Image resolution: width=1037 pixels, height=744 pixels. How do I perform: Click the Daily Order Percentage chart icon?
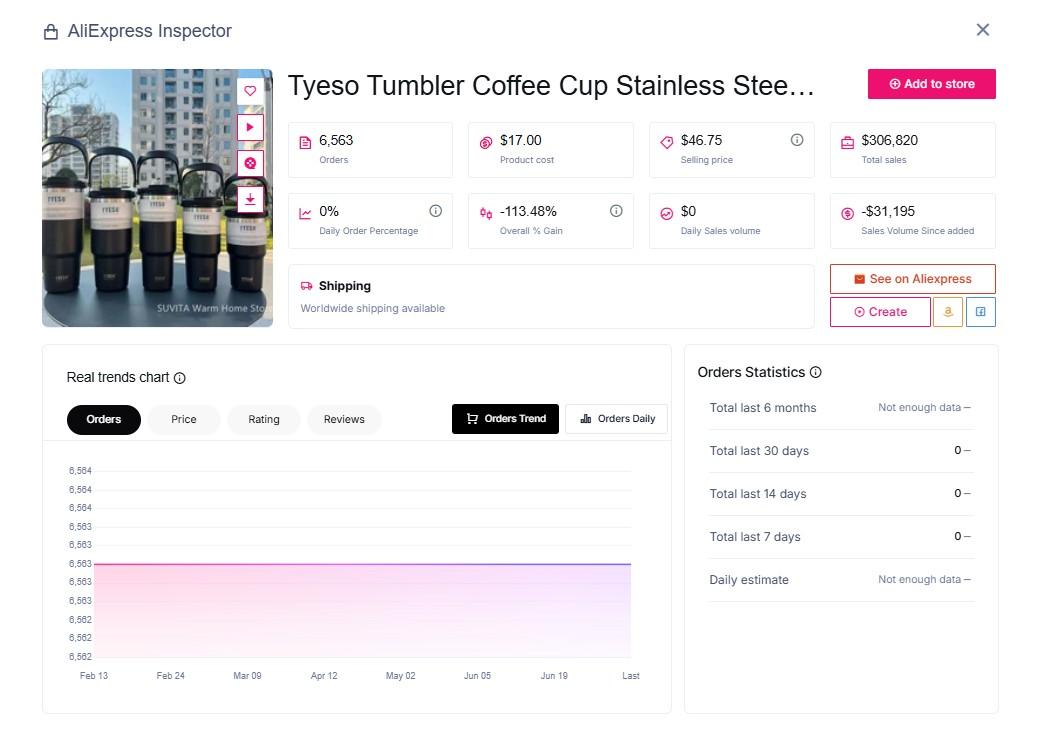coord(305,214)
